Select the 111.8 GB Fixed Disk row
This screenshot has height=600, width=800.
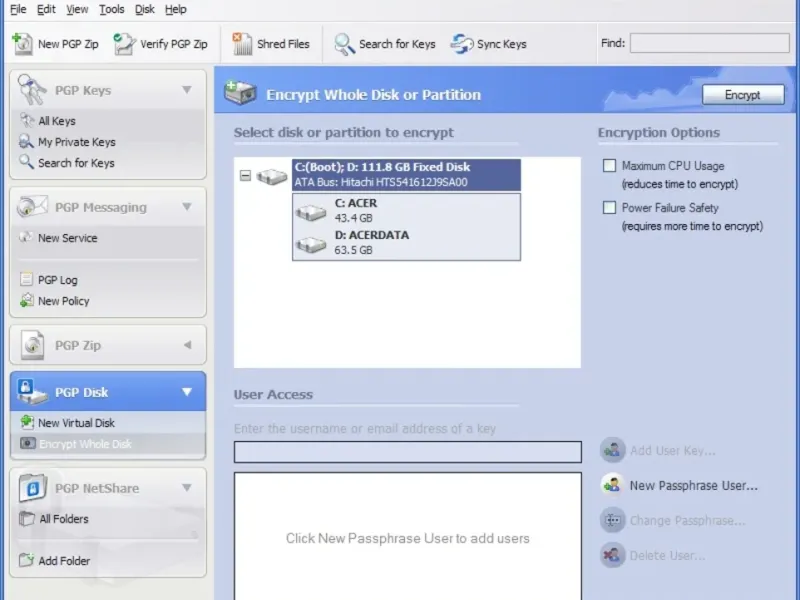[x=407, y=174]
